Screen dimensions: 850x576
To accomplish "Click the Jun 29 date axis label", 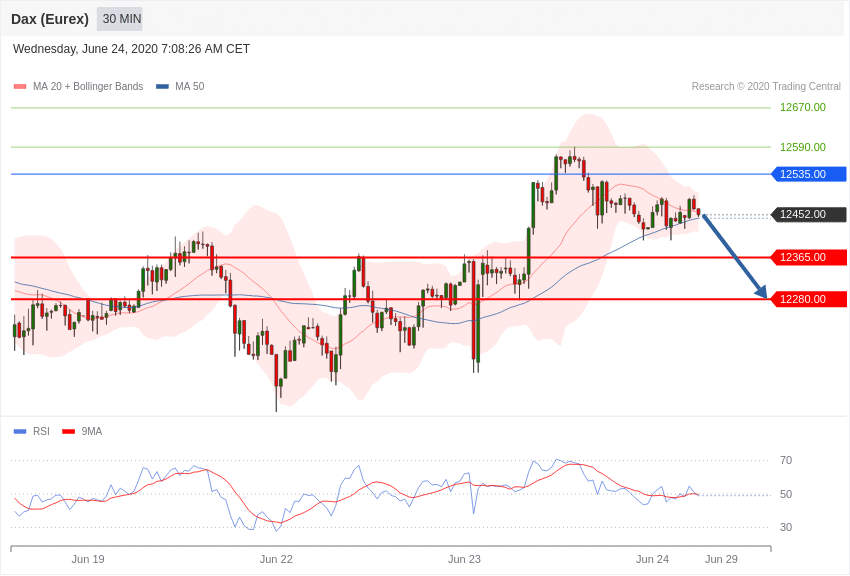I will coord(722,559).
